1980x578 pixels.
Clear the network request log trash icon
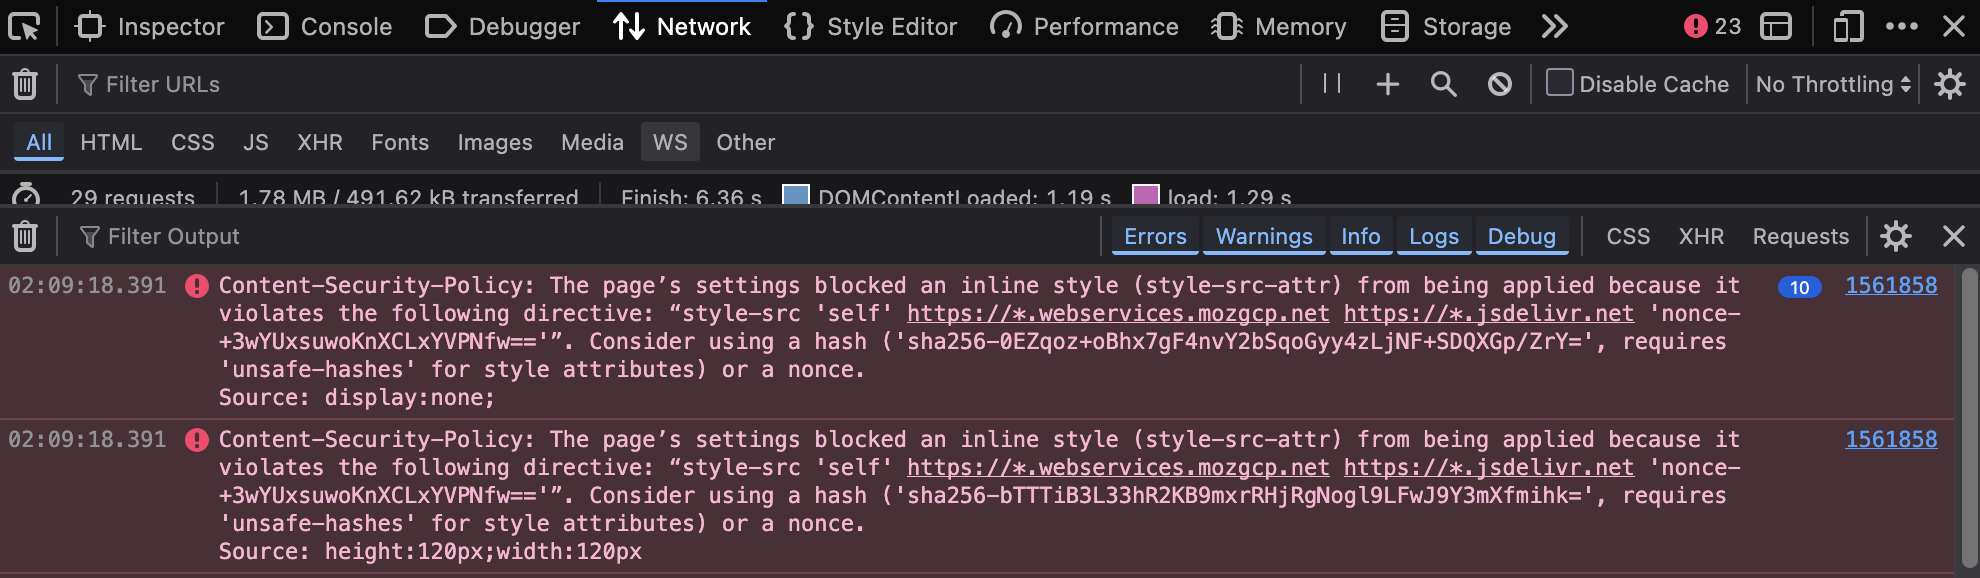[25, 85]
